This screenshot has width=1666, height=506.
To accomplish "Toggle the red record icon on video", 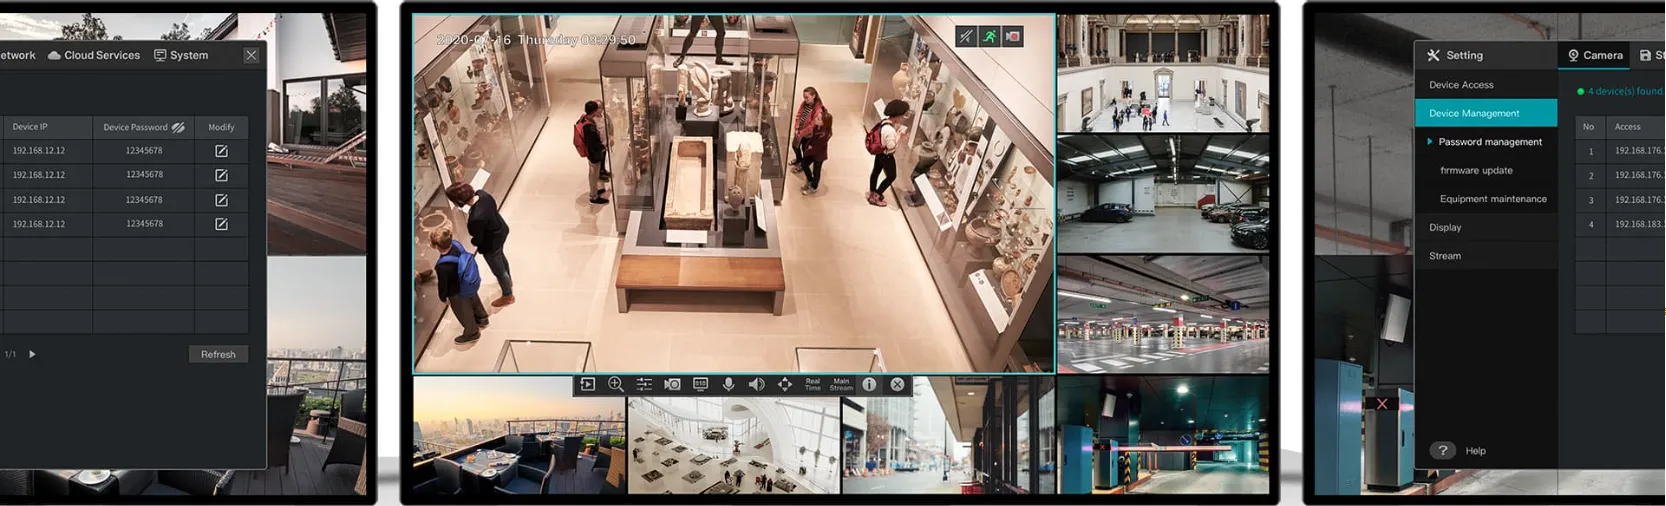I will click(1013, 37).
